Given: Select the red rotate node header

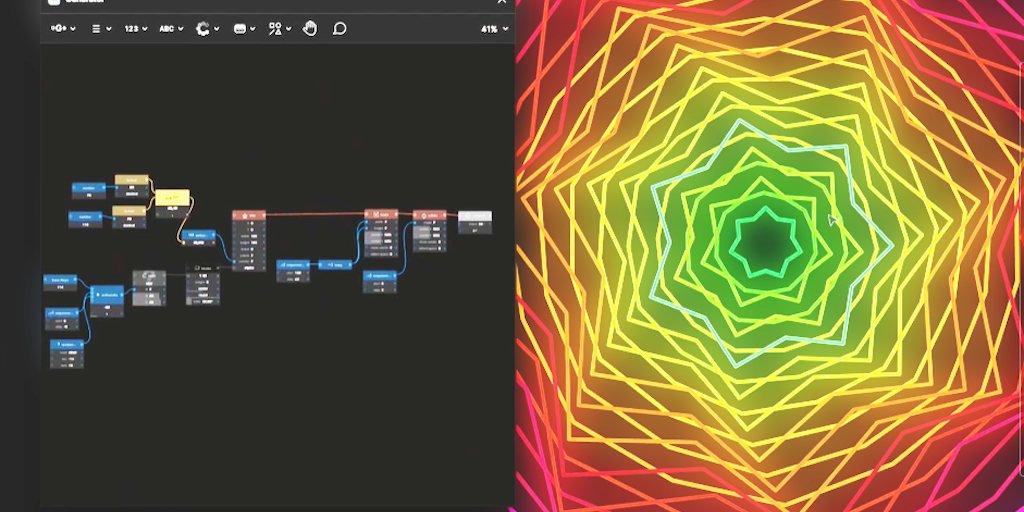Looking at the screenshot, I should [429, 214].
